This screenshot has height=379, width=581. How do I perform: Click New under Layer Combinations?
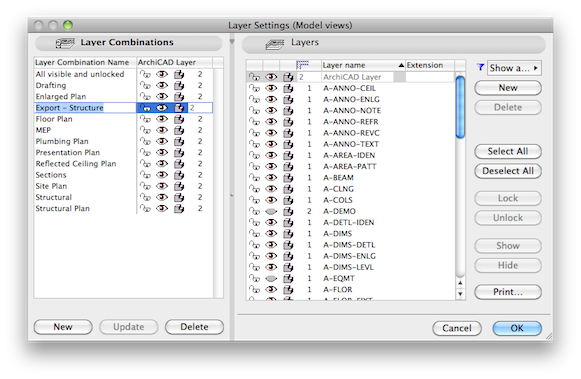click(x=63, y=327)
